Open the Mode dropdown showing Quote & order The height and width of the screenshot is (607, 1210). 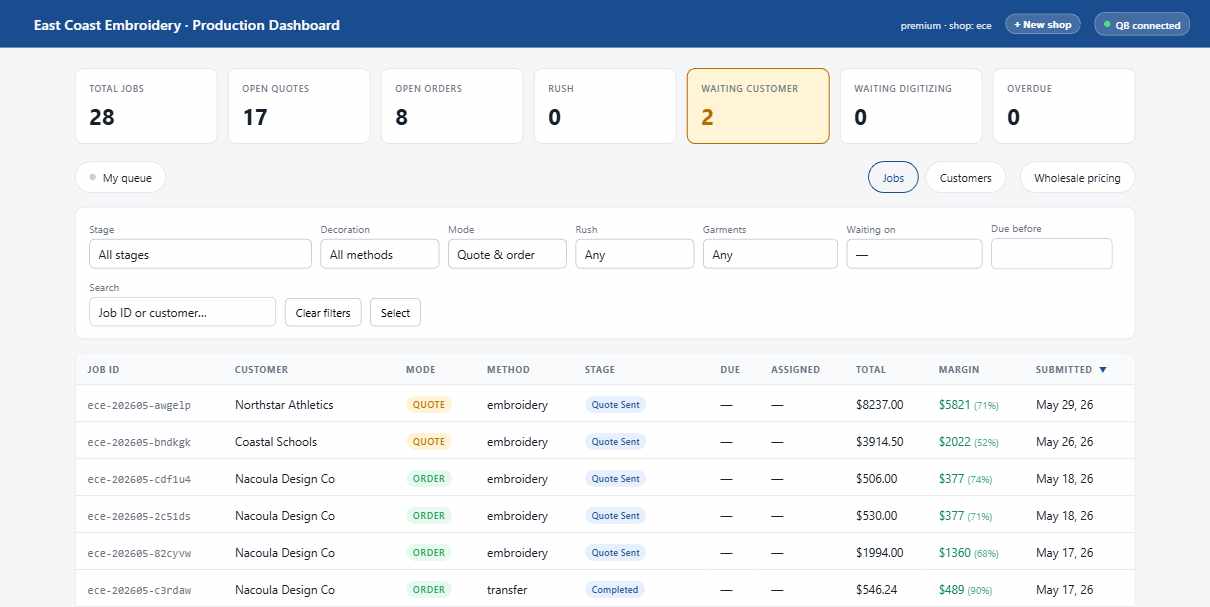click(507, 254)
